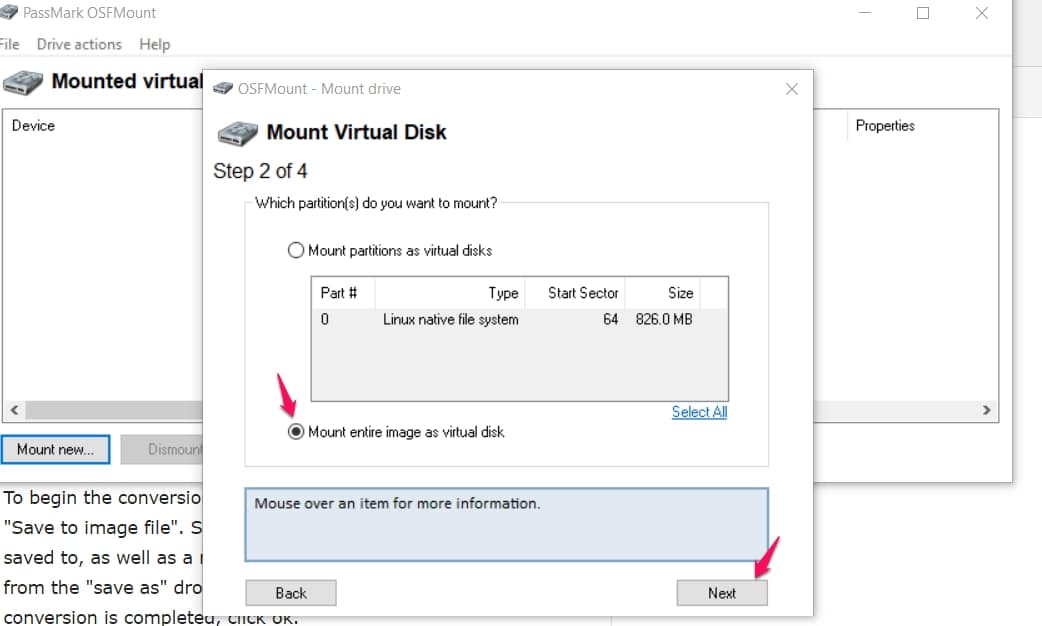This screenshot has width=1042, height=626.
Task: Click the PassMark OSFMount title bar app icon
Action: (9, 12)
